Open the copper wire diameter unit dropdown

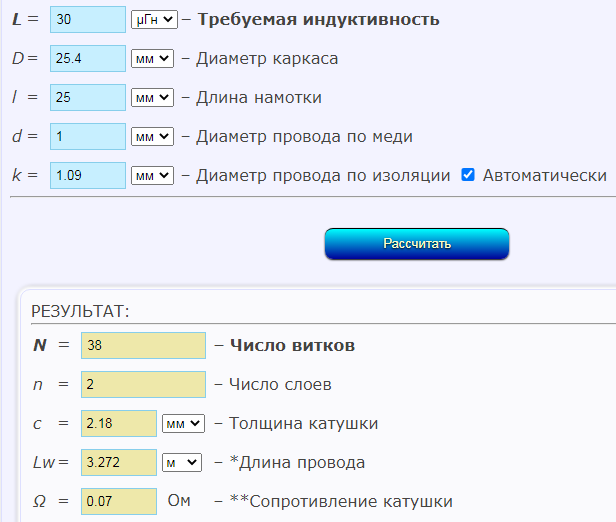(x=153, y=136)
